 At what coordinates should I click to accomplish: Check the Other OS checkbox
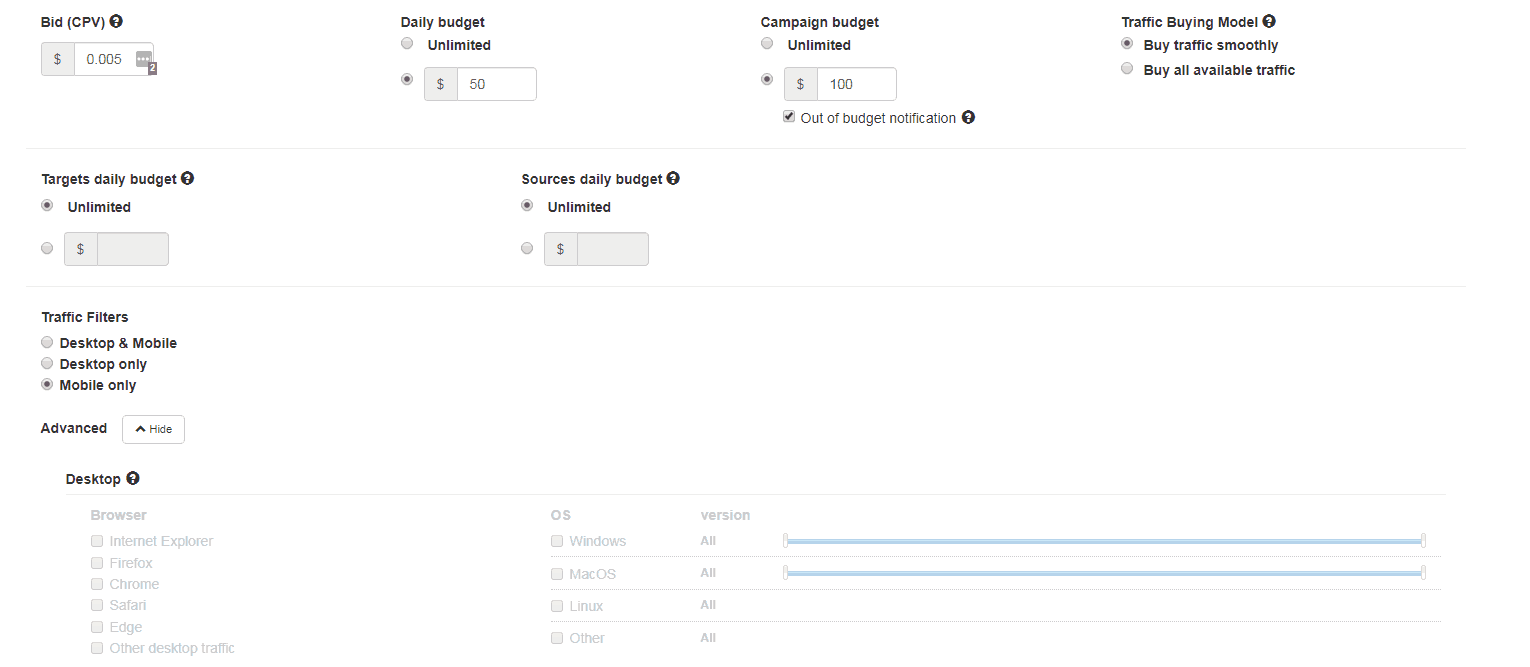[x=557, y=638]
